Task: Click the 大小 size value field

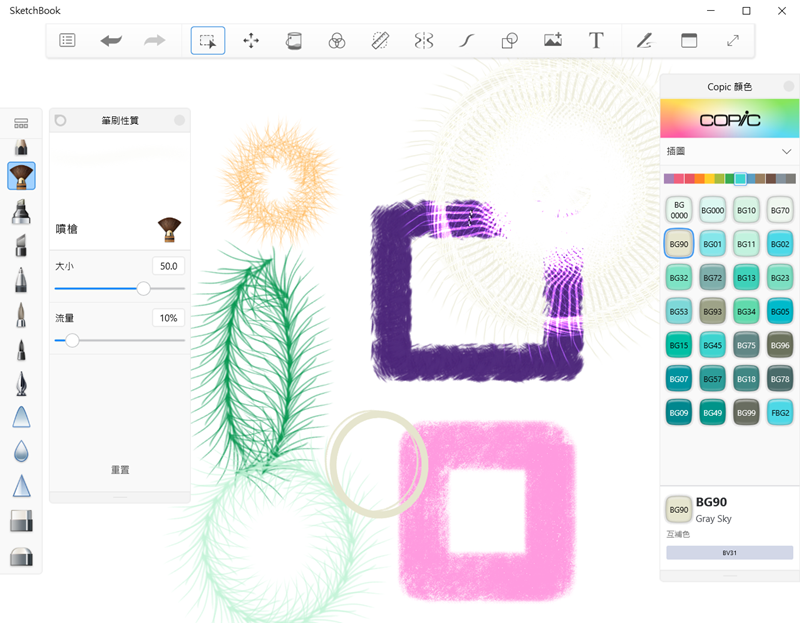Action: click(x=168, y=266)
